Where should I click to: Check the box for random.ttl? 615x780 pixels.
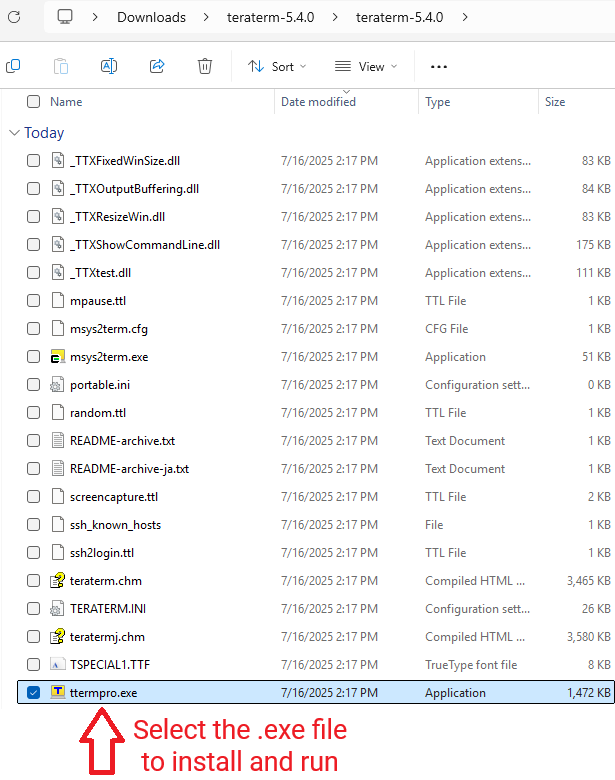[33, 413]
